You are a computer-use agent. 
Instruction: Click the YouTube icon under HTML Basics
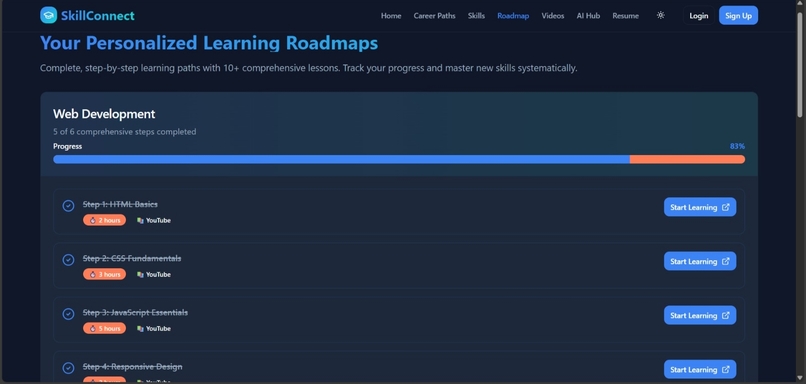coord(140,220)
